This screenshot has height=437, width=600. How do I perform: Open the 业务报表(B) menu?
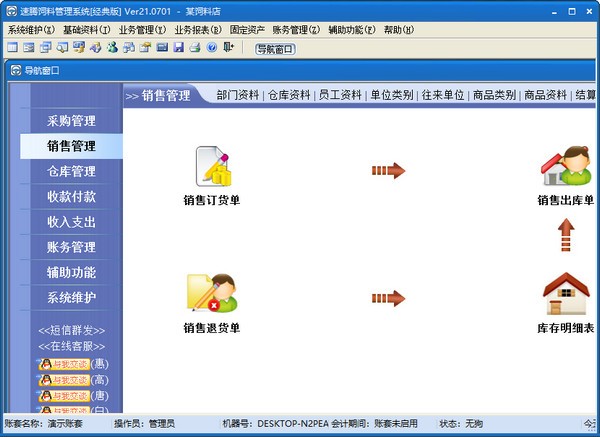(198, 30)
